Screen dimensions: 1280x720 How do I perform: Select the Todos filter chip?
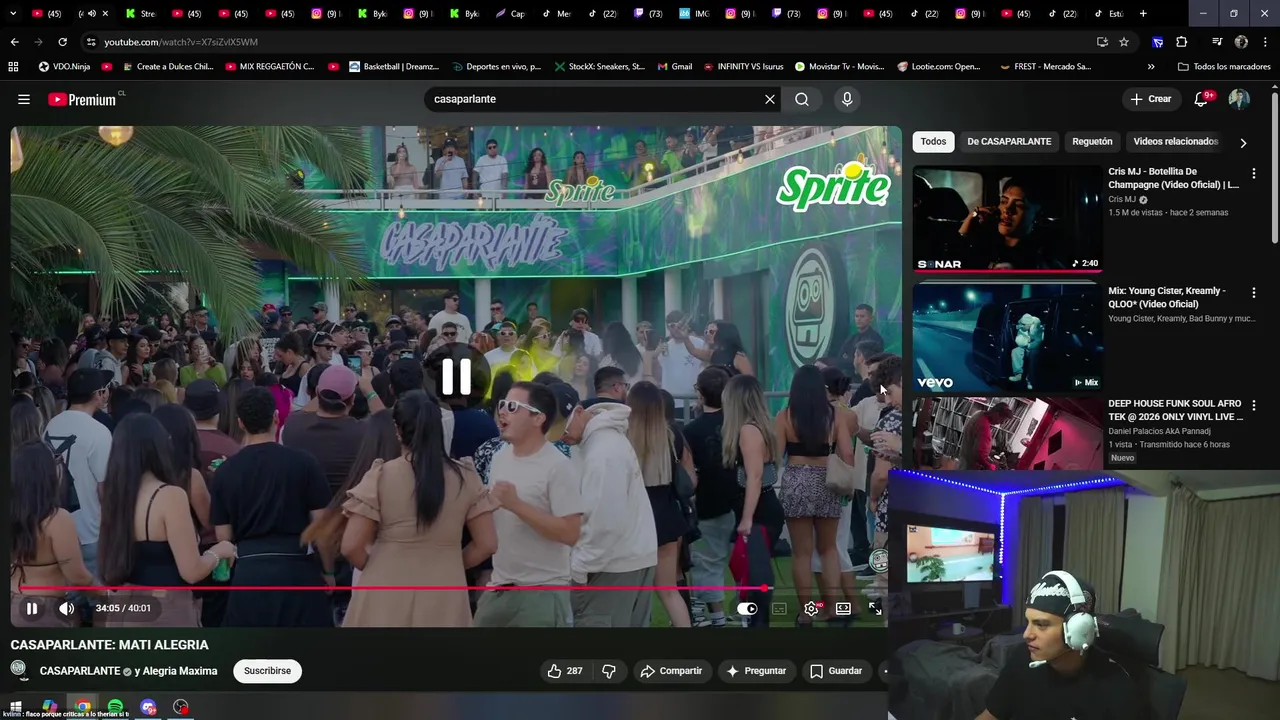click(x=933, y=142)
